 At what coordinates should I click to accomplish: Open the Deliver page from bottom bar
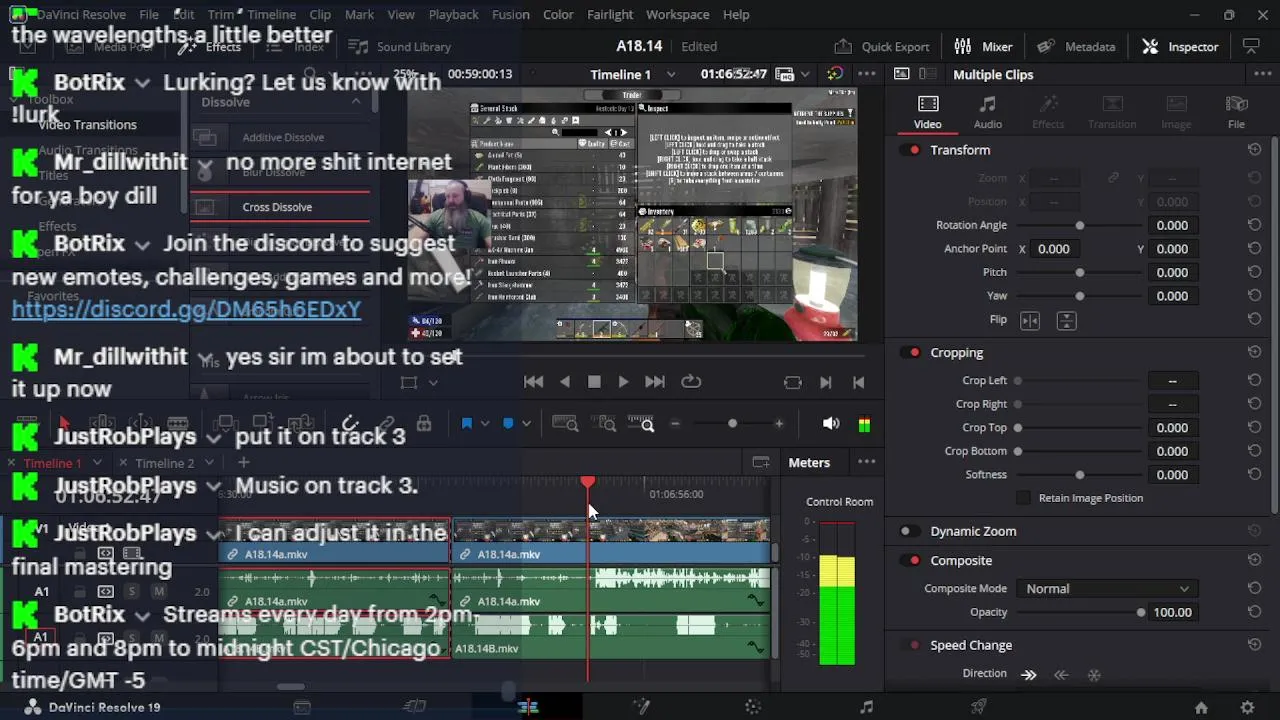click(x=979, y=707)
